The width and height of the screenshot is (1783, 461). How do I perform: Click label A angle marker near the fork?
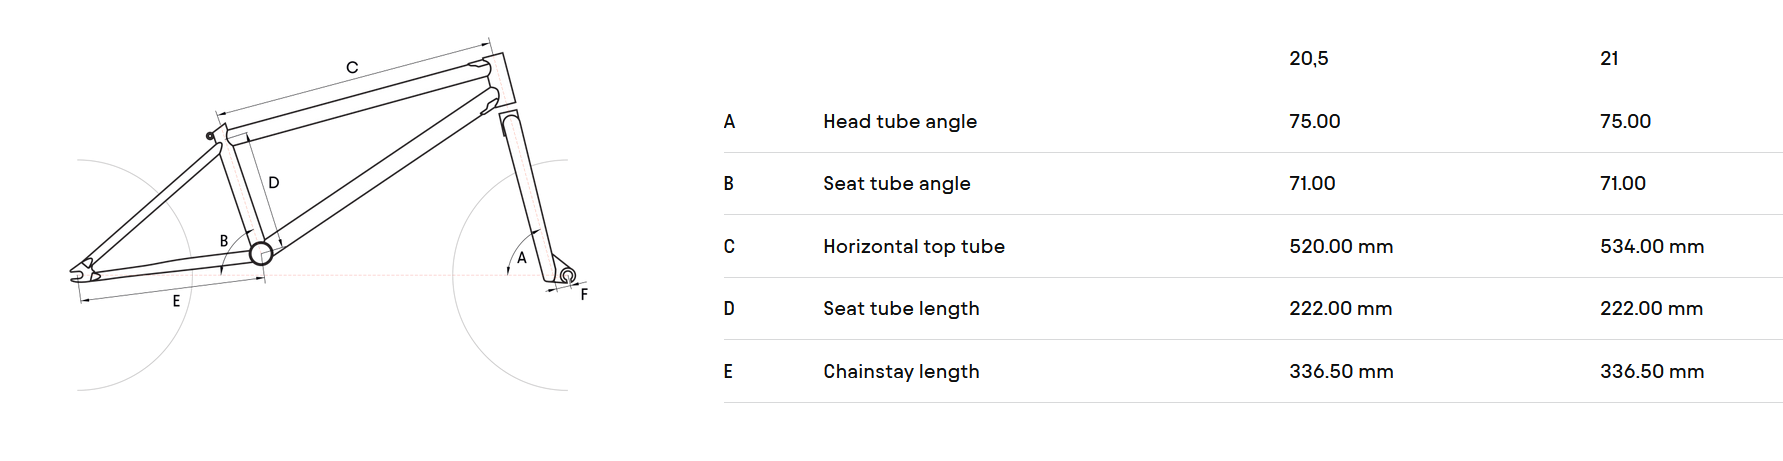pyautogui.click(x=522, y=258)
